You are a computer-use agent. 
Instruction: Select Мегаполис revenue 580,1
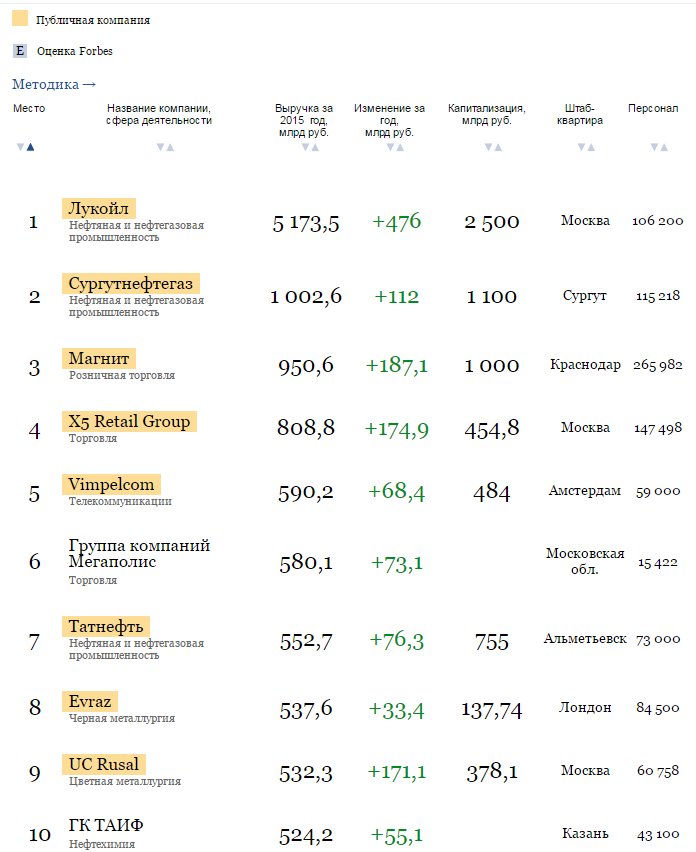pyautogui.click(x=306, y=563)
